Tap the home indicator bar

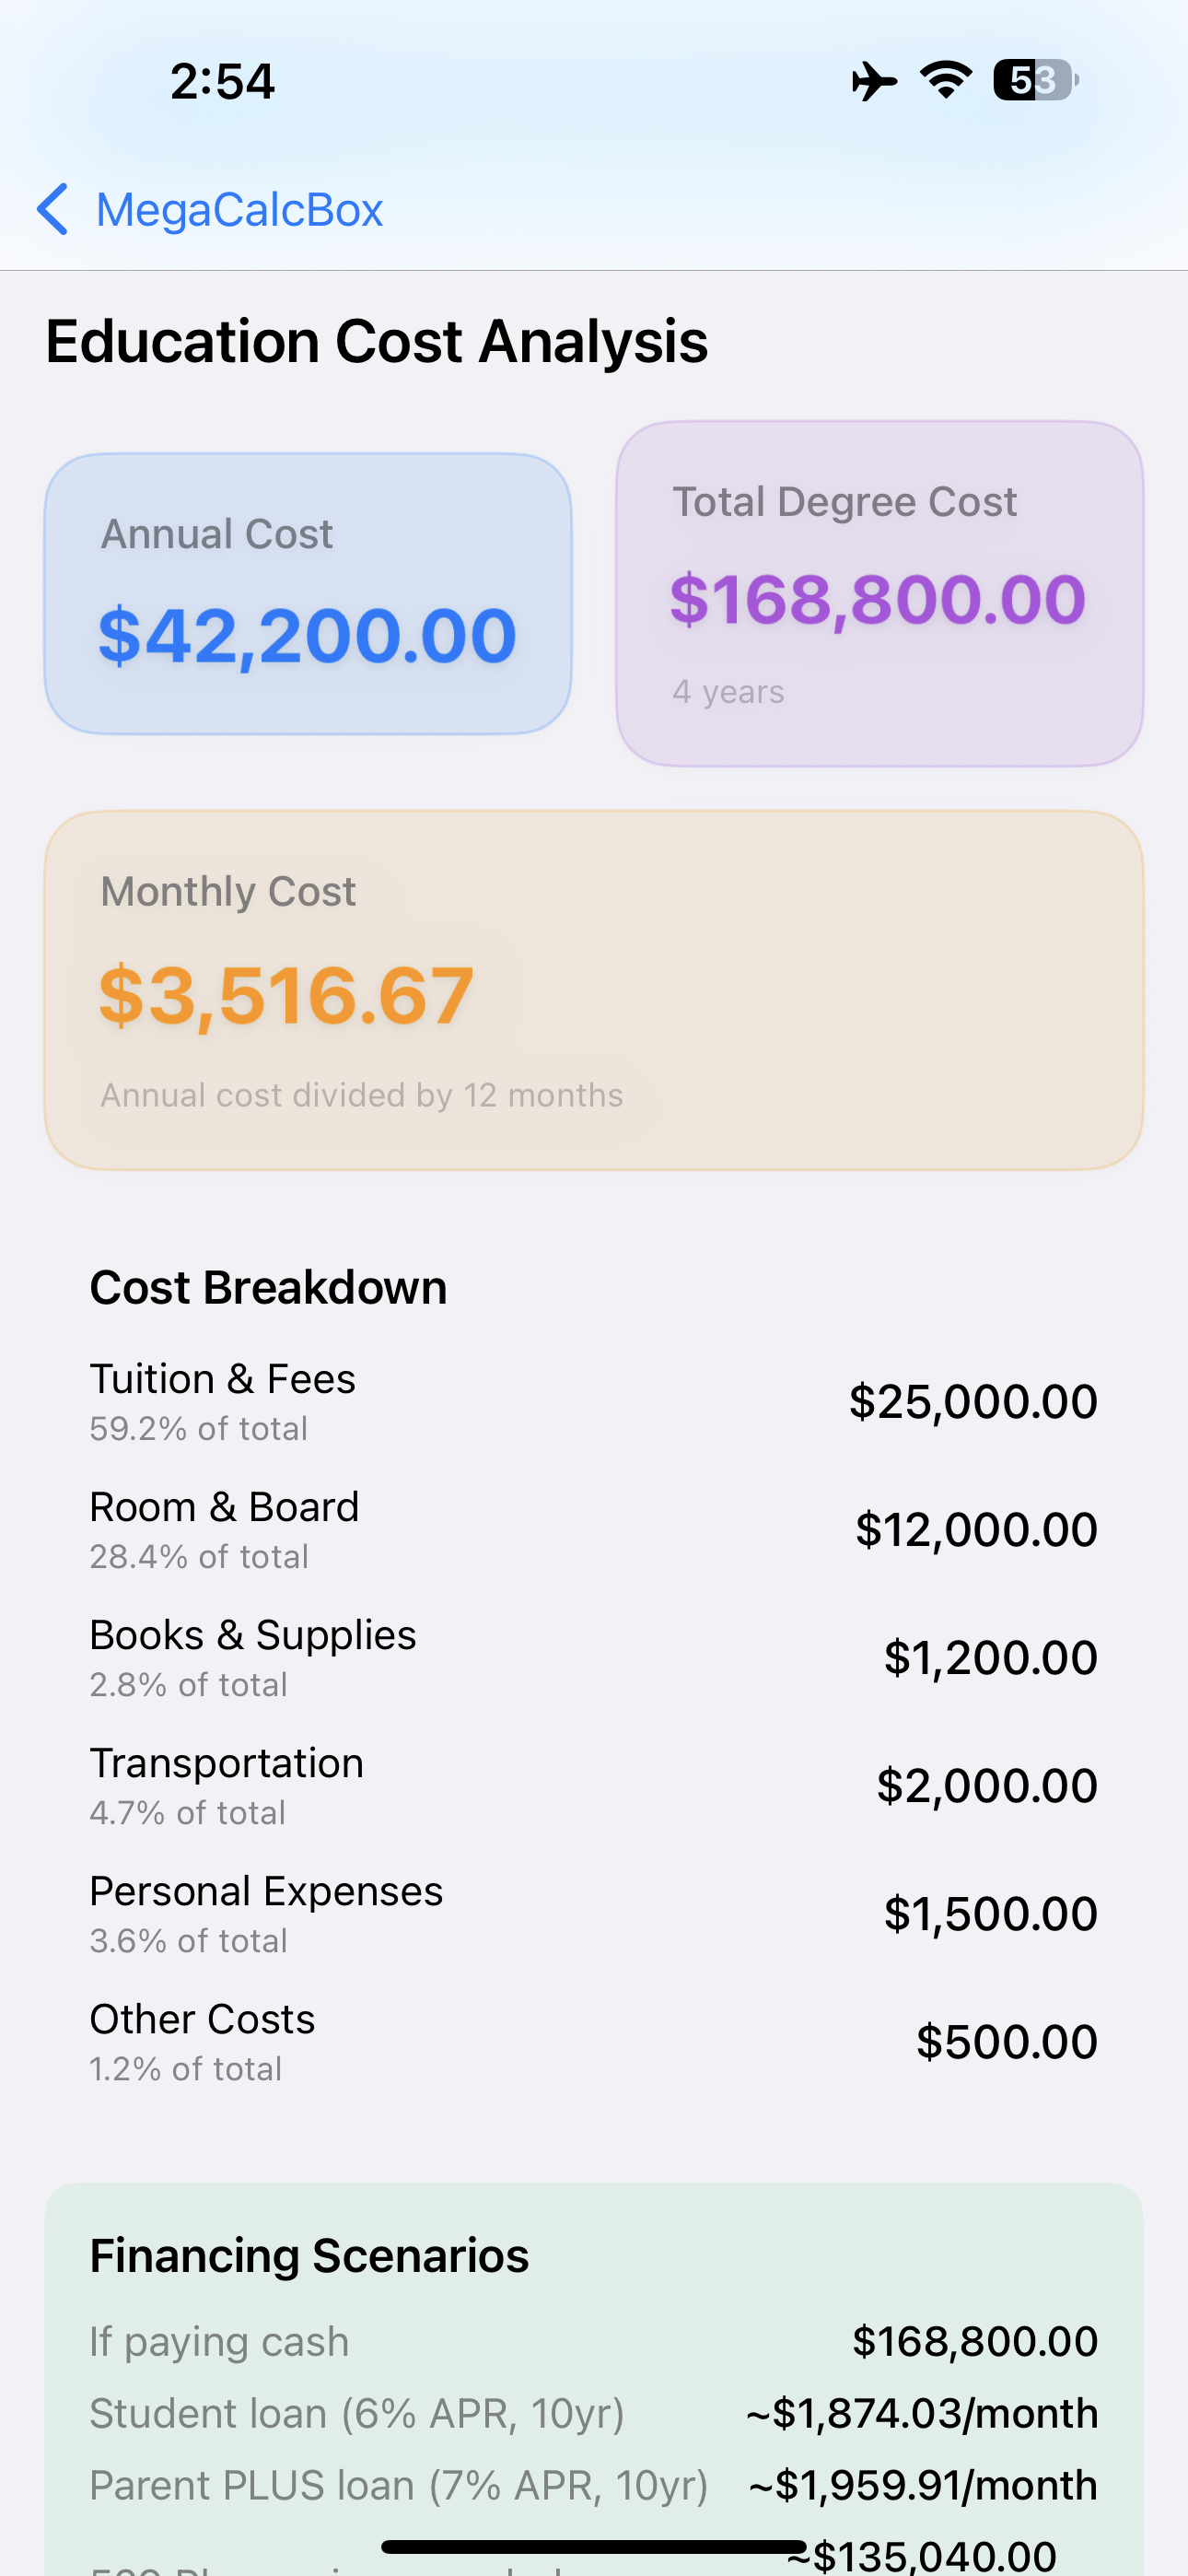594,2546
